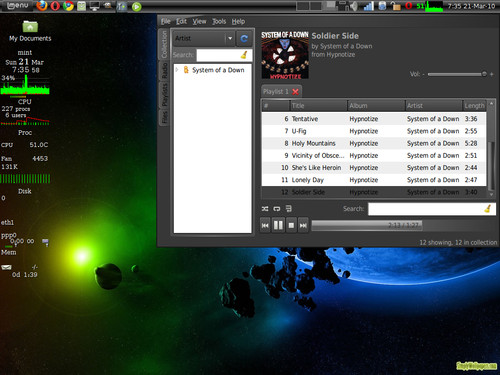
Task: Open the Tools menu
Action: point(219,21)
